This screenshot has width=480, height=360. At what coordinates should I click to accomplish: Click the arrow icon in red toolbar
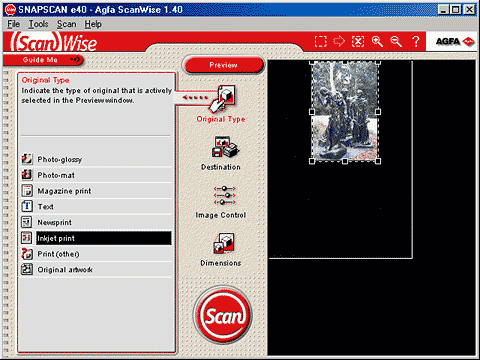(339, 41)
